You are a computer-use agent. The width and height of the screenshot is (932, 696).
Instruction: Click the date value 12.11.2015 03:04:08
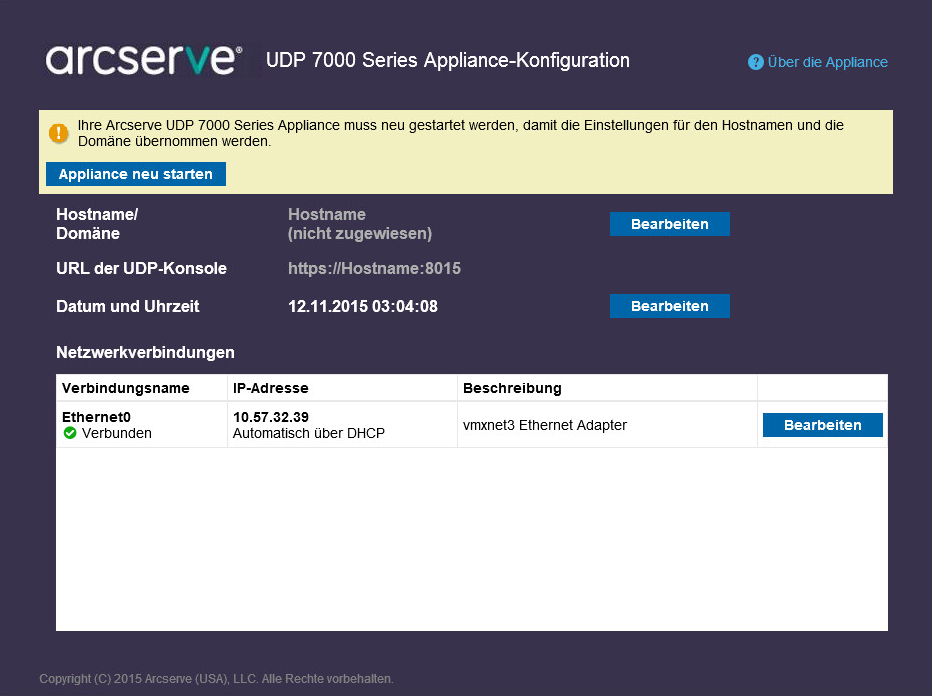click(363, 306)
